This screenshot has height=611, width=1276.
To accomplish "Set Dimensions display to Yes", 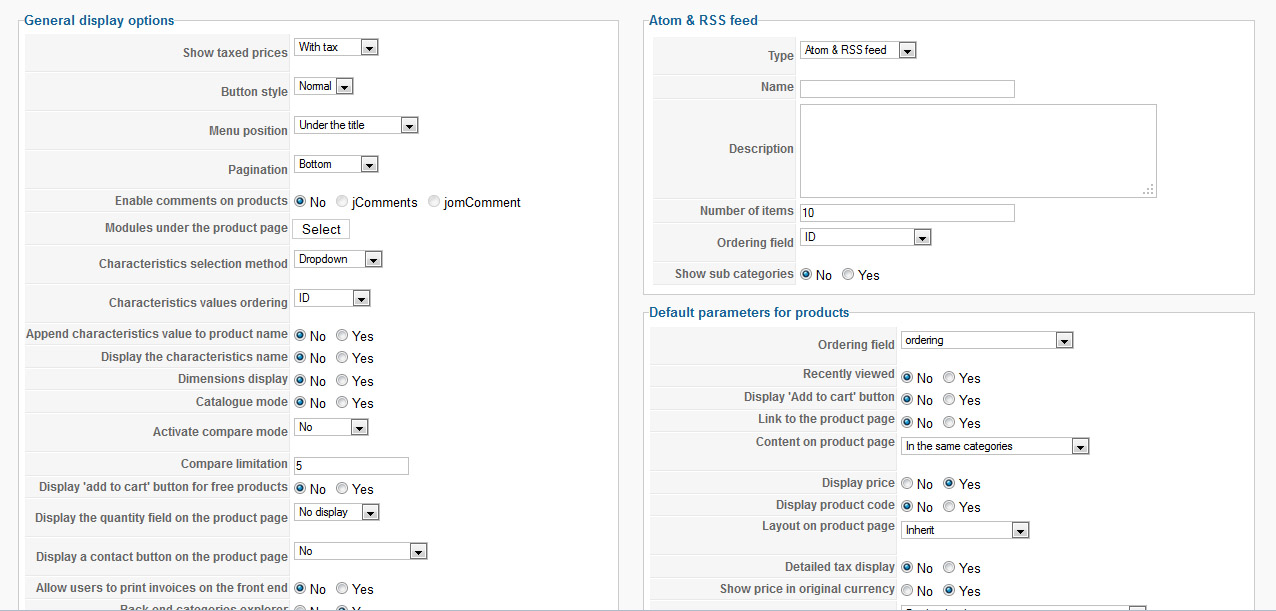I will coord(343,381).
